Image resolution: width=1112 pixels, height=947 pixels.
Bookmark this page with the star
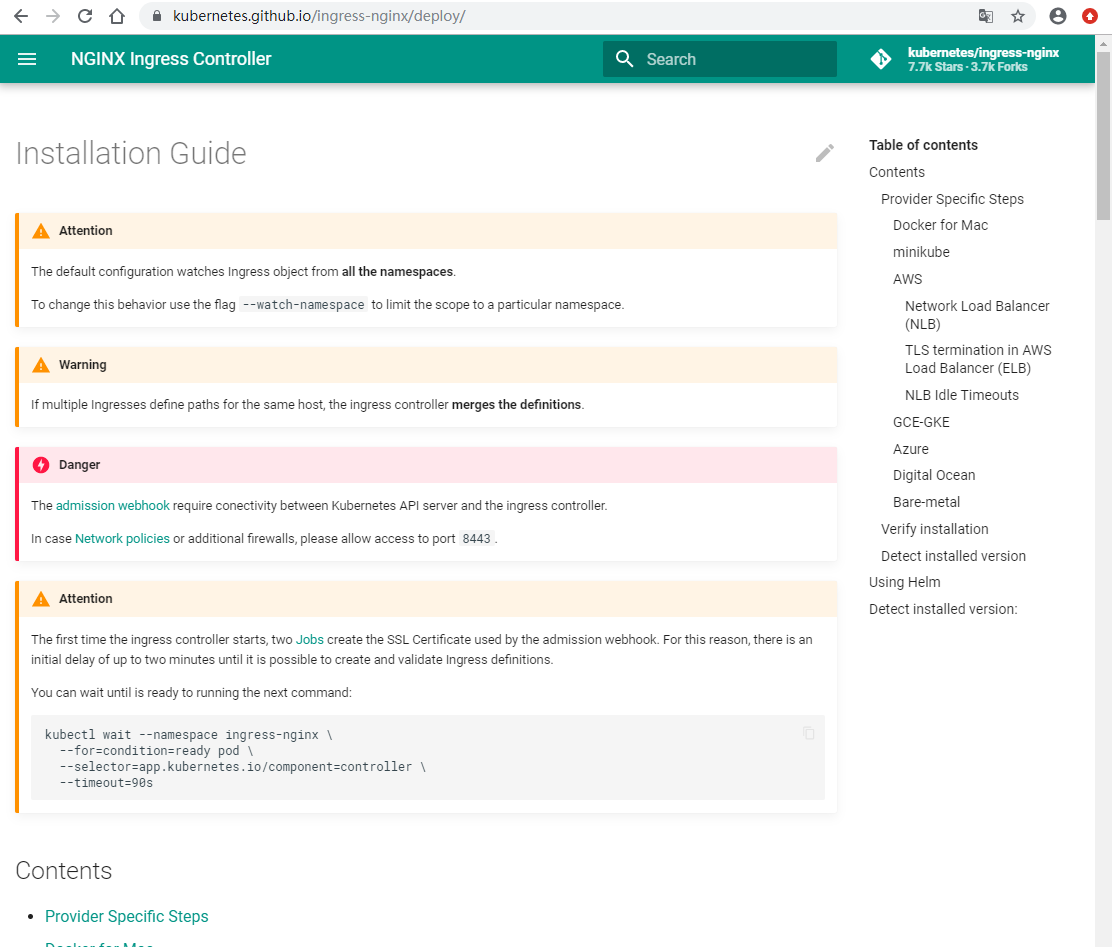pos(1018,16)
